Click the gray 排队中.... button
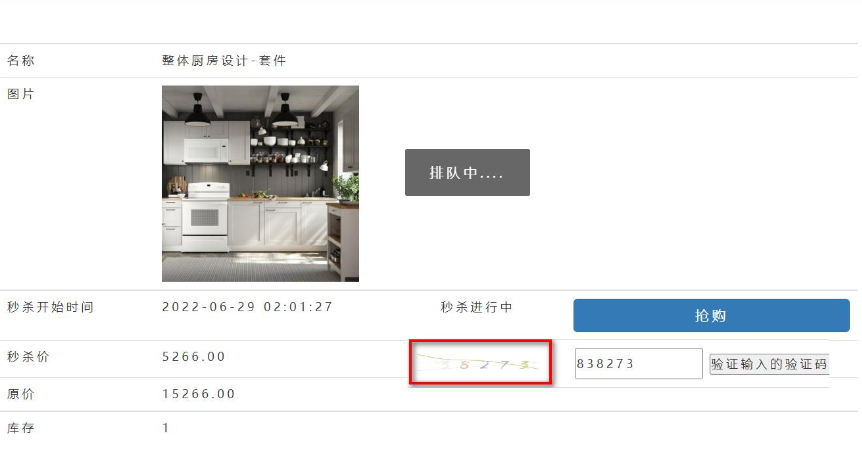Viewport: 862px width, 451px height. click(x=467, y=172)
